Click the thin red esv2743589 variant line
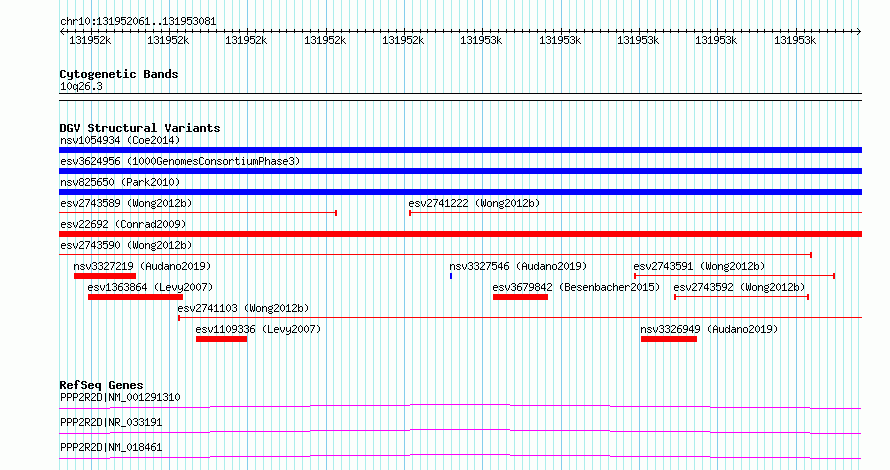The width and height of the screenshot is (890, 470). pyautogui.click(x=198, y=213)
